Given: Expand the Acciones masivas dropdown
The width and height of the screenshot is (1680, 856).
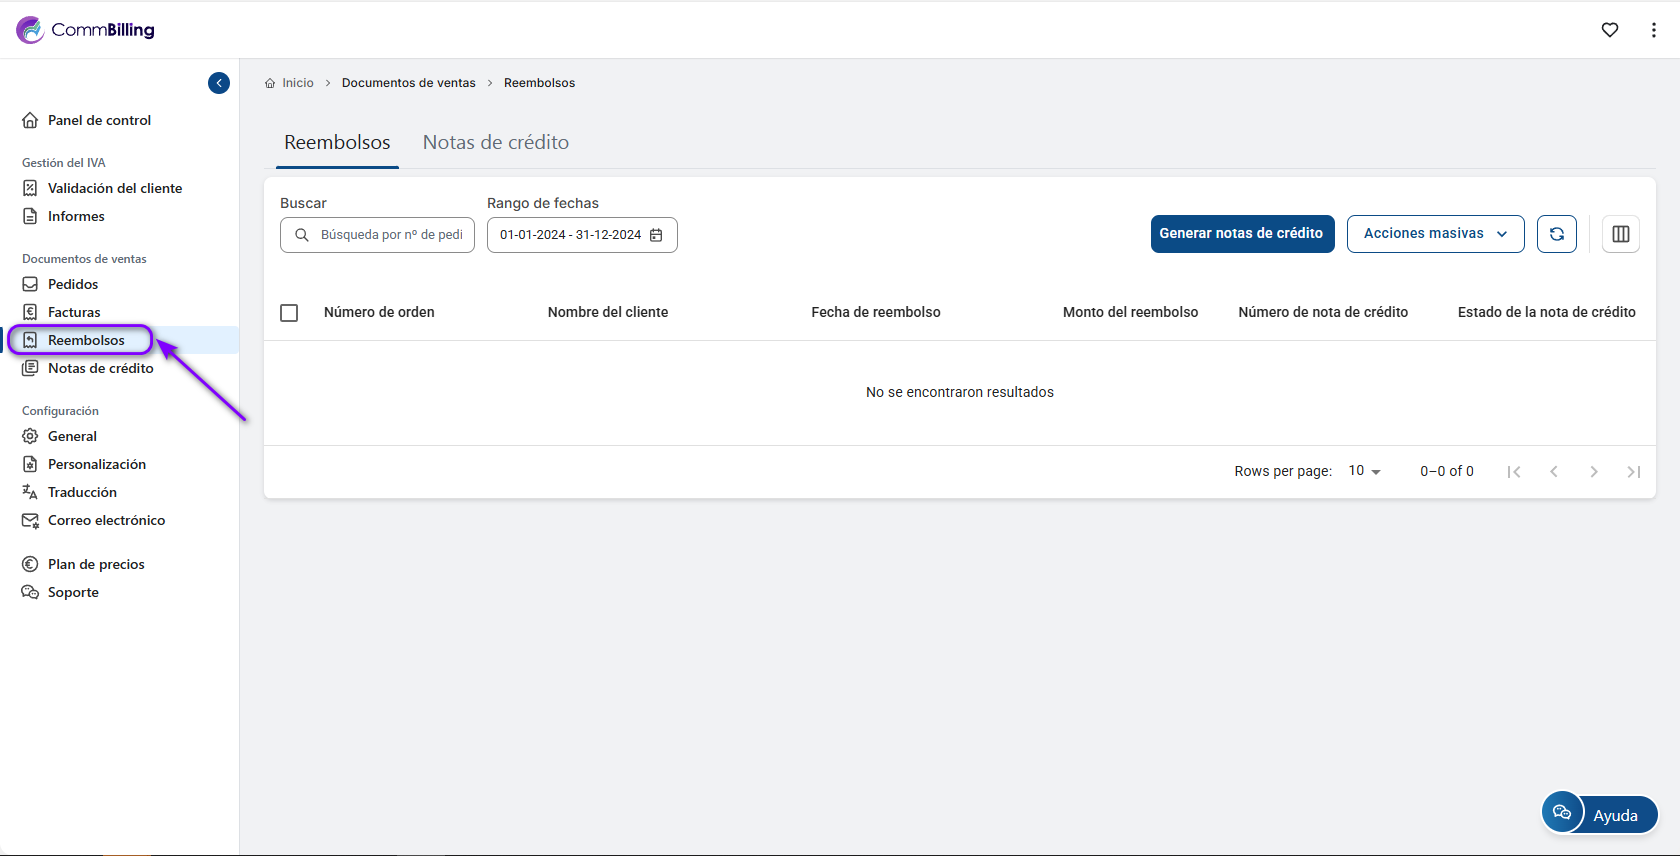Looking at the screenshot, I should [x=1435, y=234].
